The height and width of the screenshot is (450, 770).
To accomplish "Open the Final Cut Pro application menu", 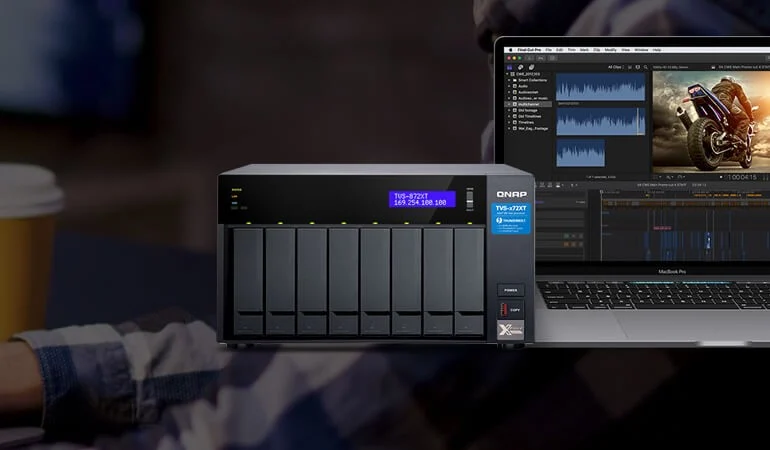I will (529, 50).
